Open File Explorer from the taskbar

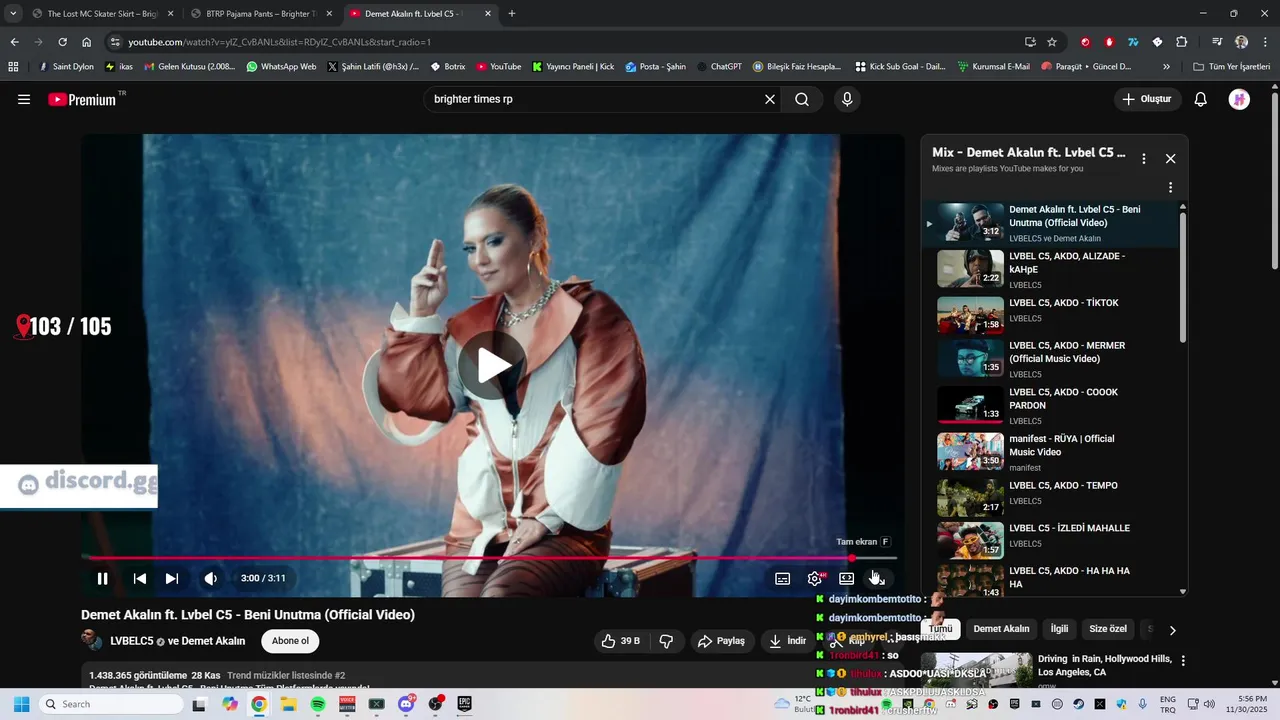288,704
